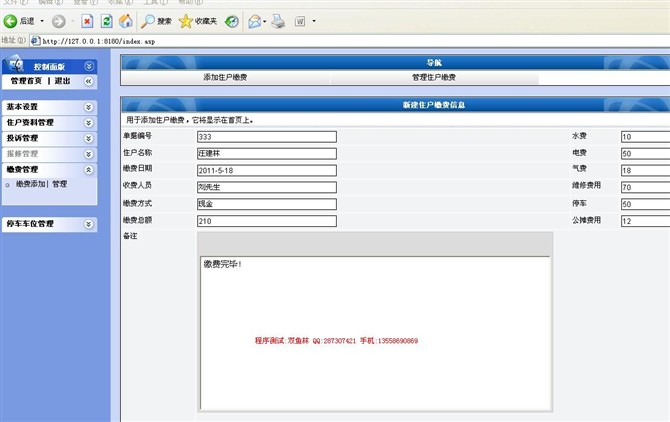Open the 缴费添加 sidebar link

pyautogui.click(x=30, y=184)
